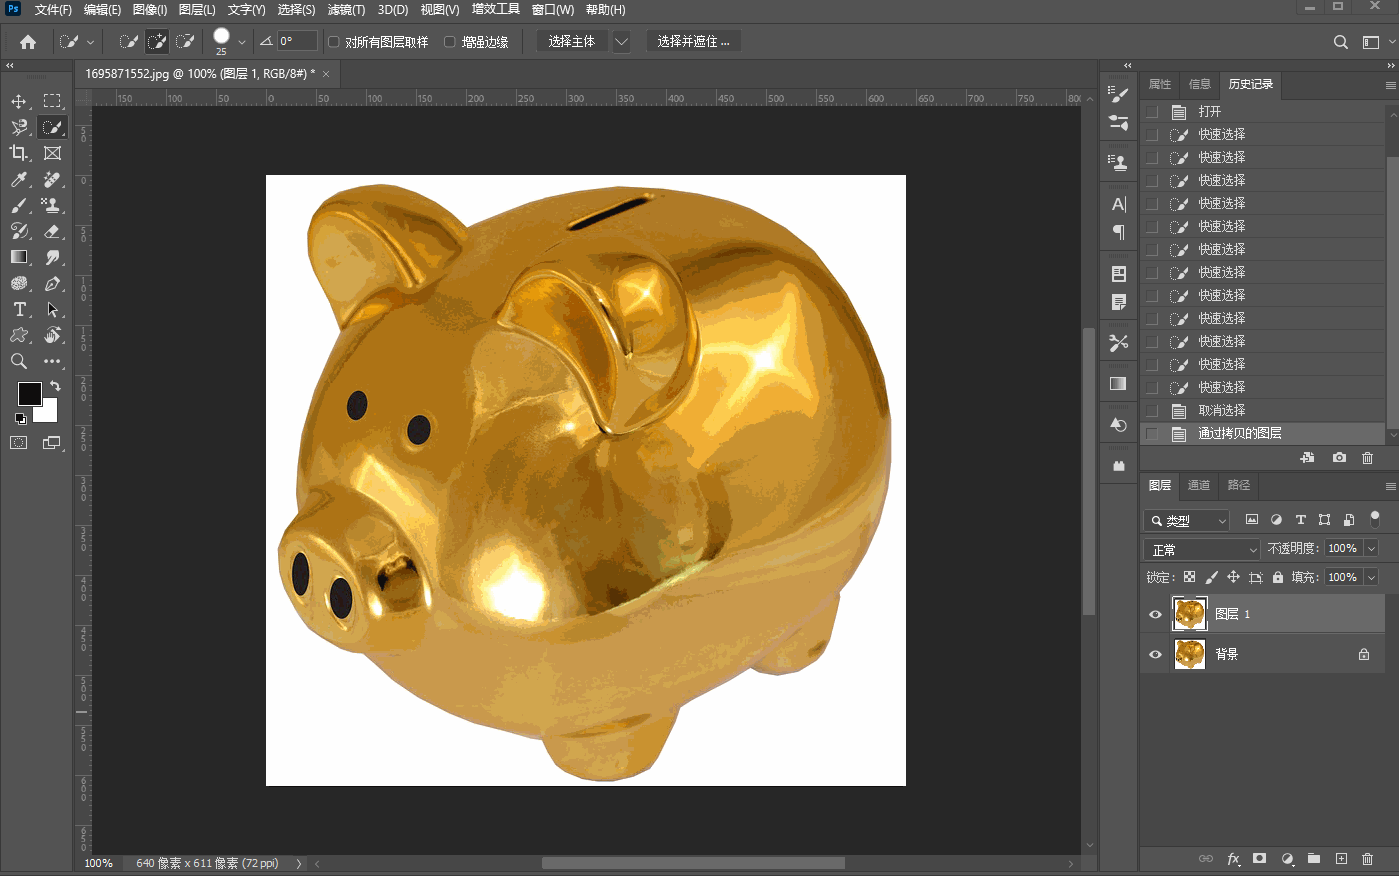Open the search icon at top right

tap(1341, 42)
